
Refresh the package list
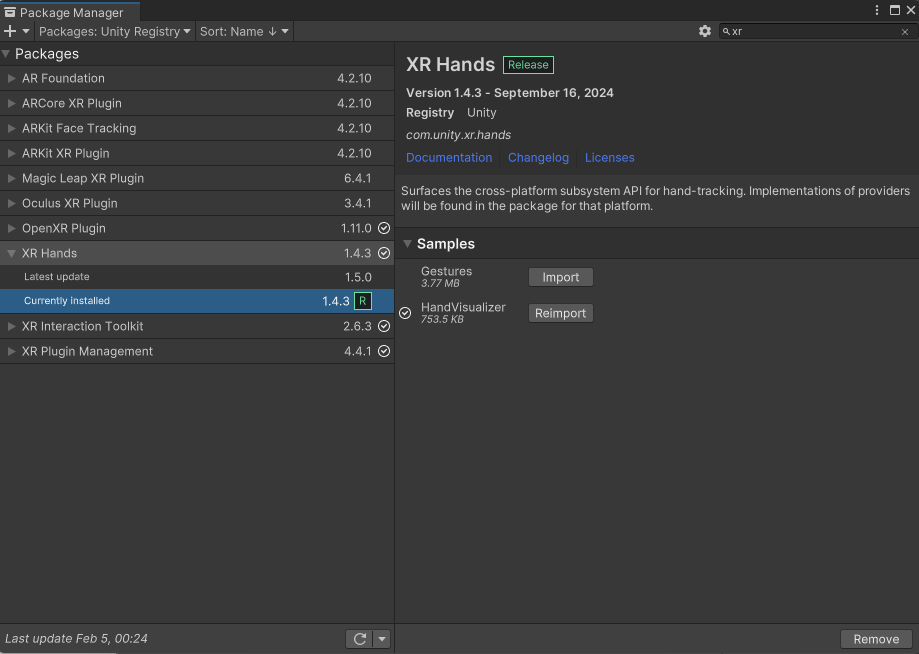coord(359,639)
